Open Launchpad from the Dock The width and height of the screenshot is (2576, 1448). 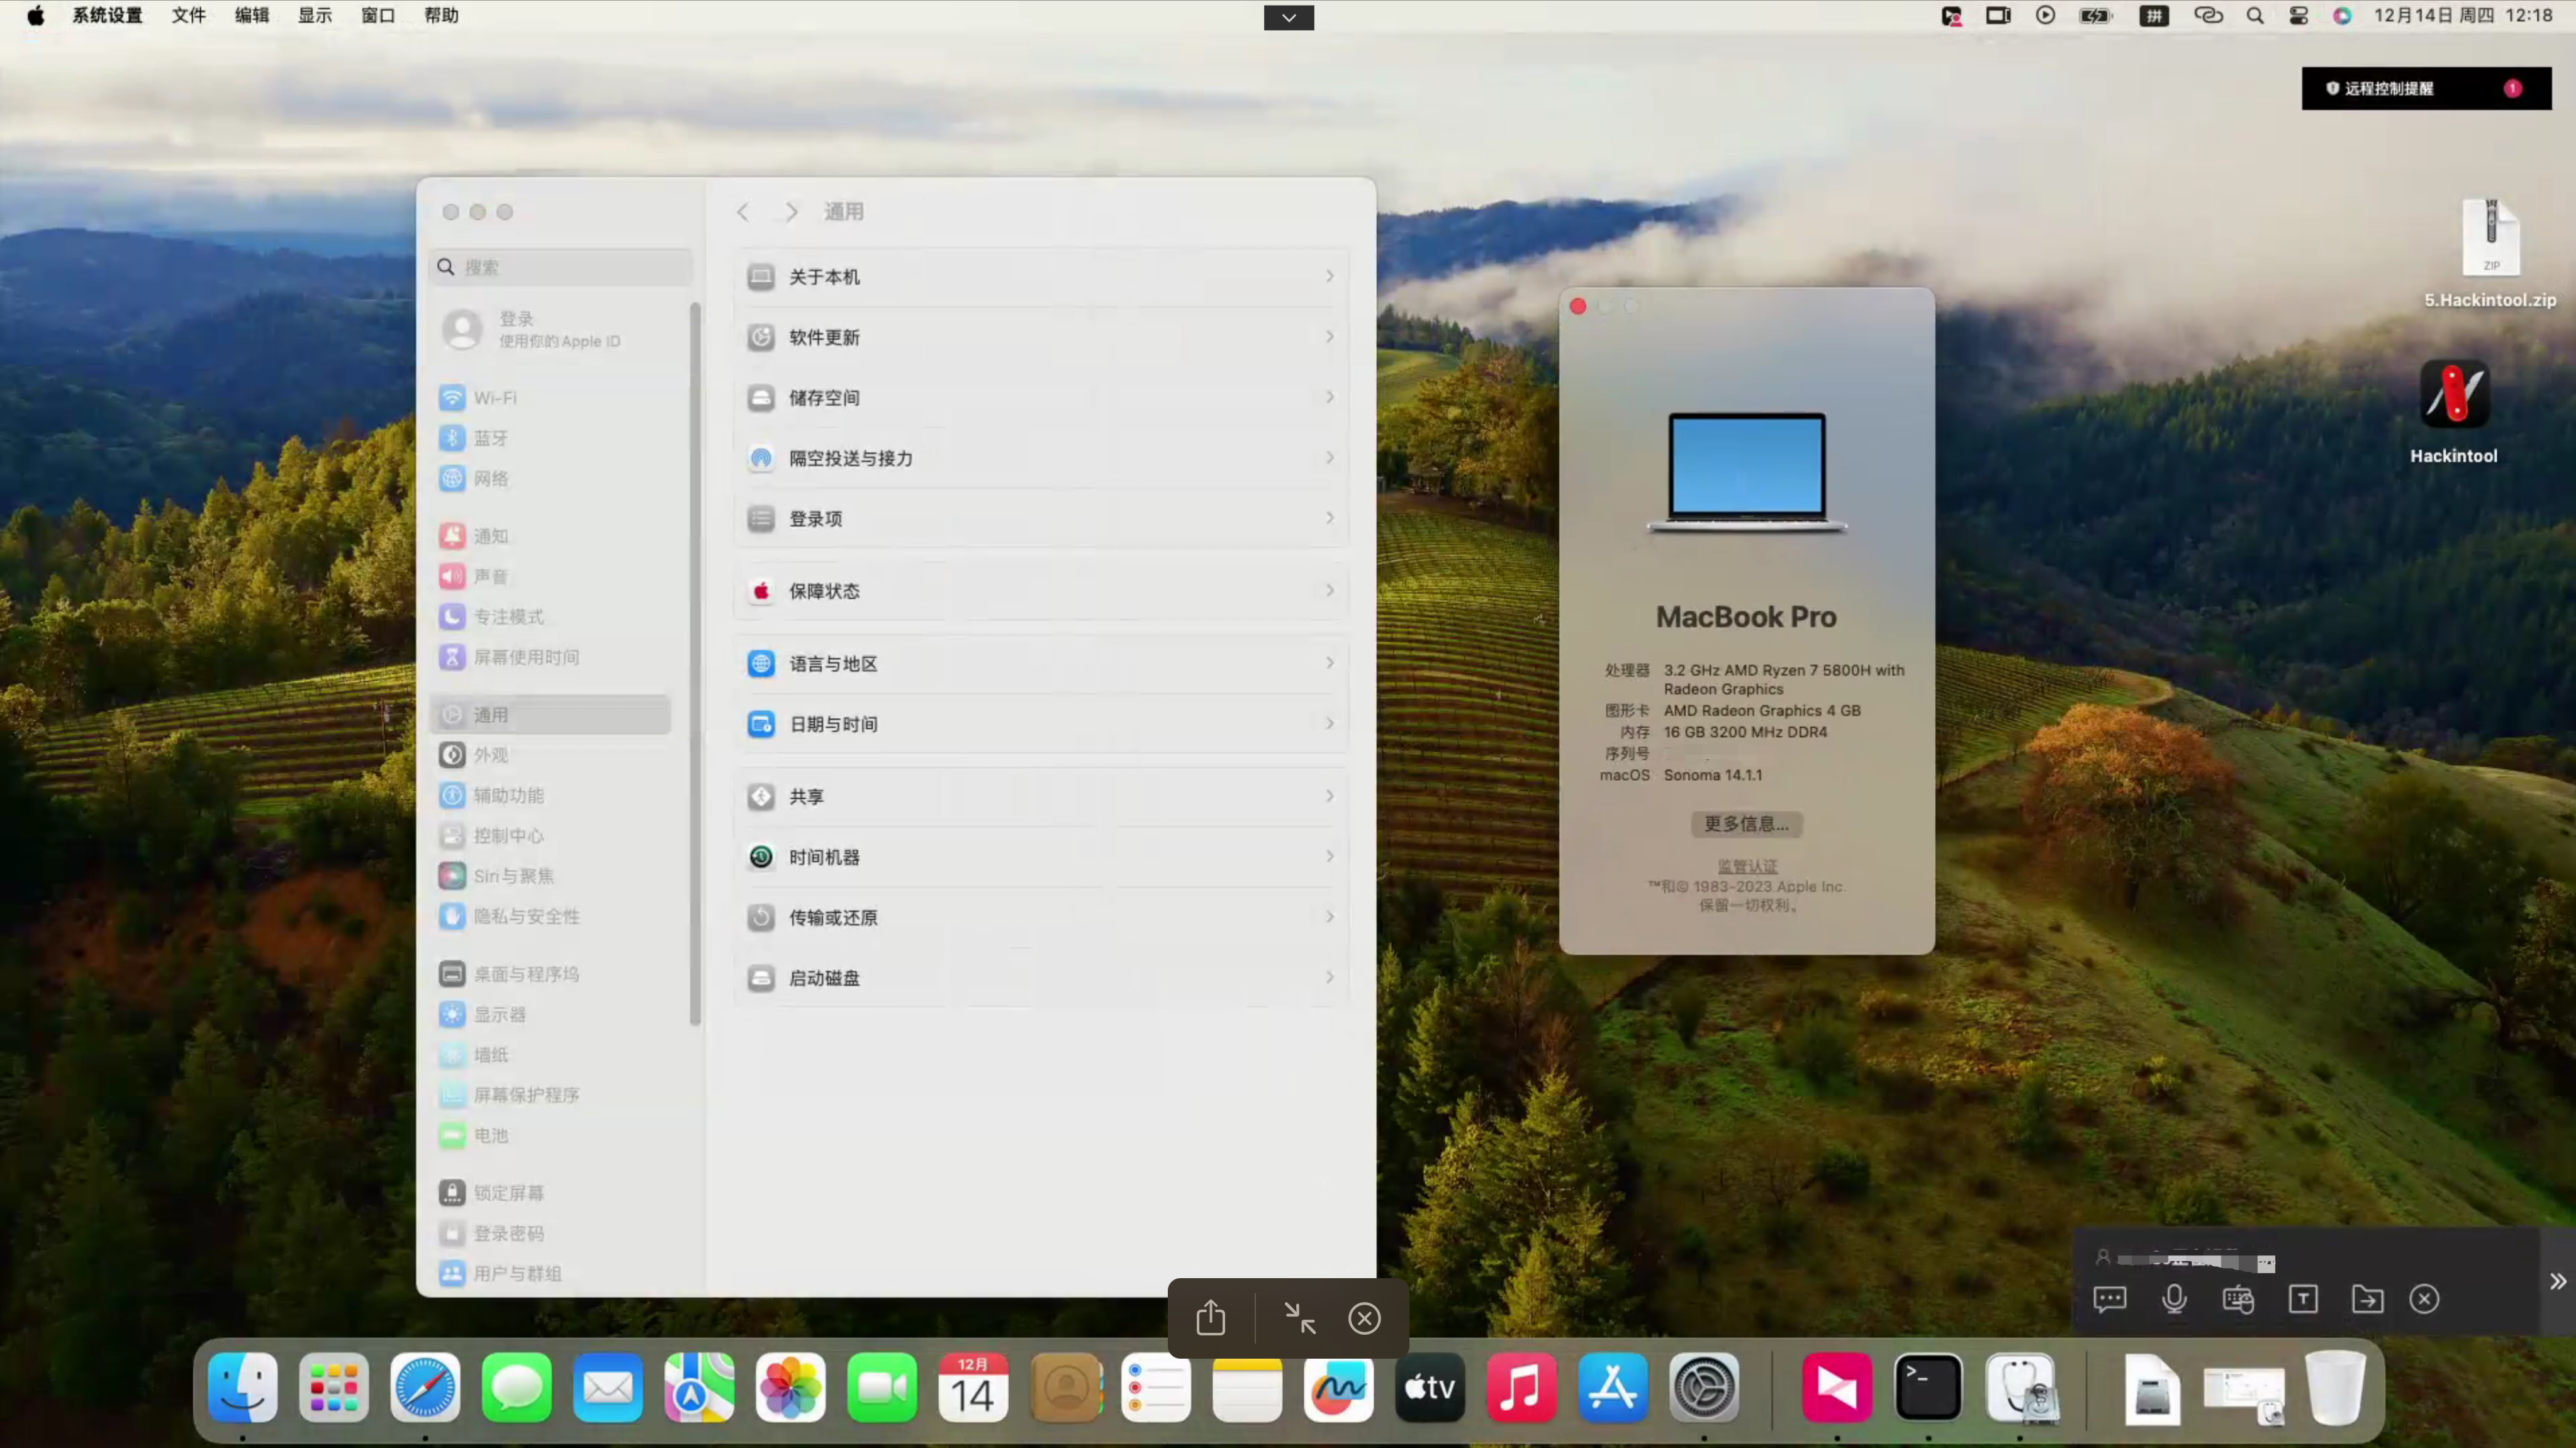click(333, 1388)
